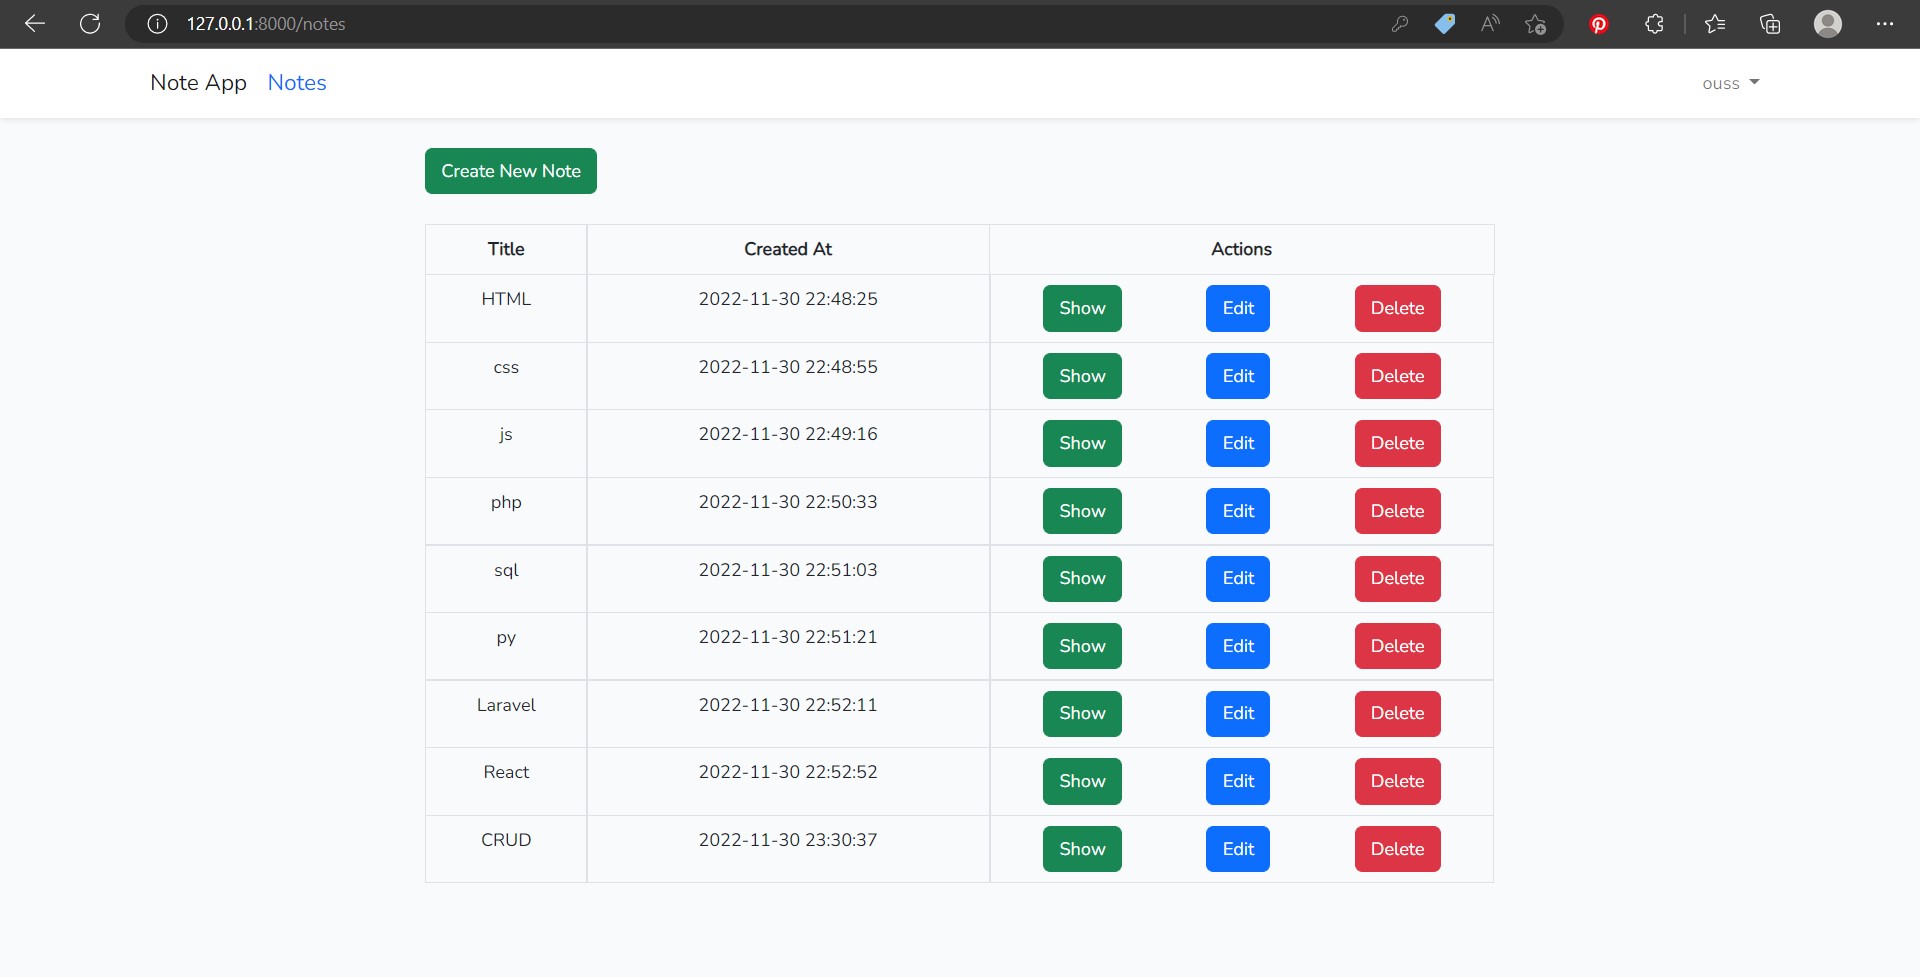Show the php note details

(x=1082, y=511)
